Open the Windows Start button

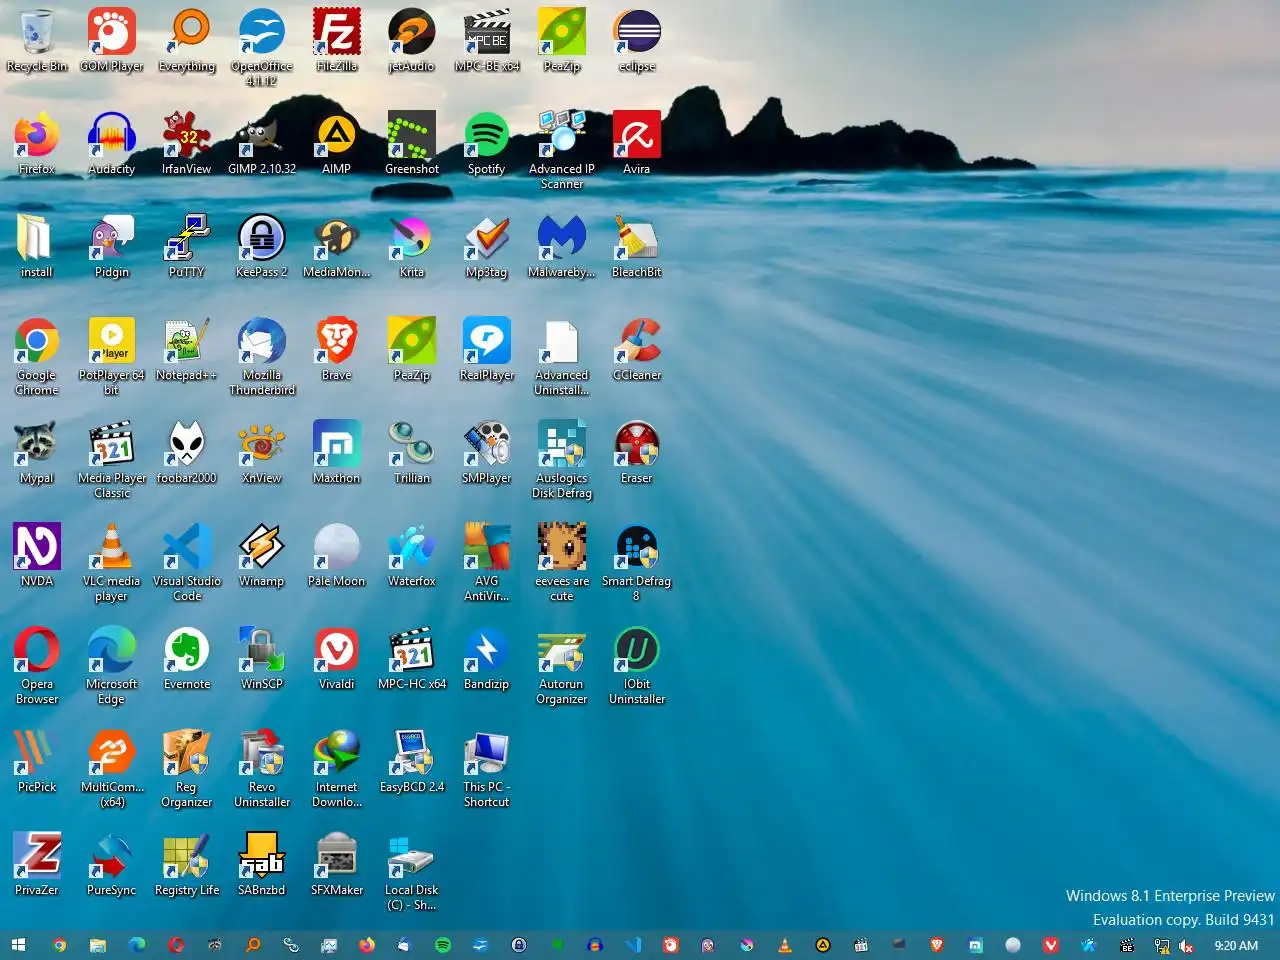point(18,945)
